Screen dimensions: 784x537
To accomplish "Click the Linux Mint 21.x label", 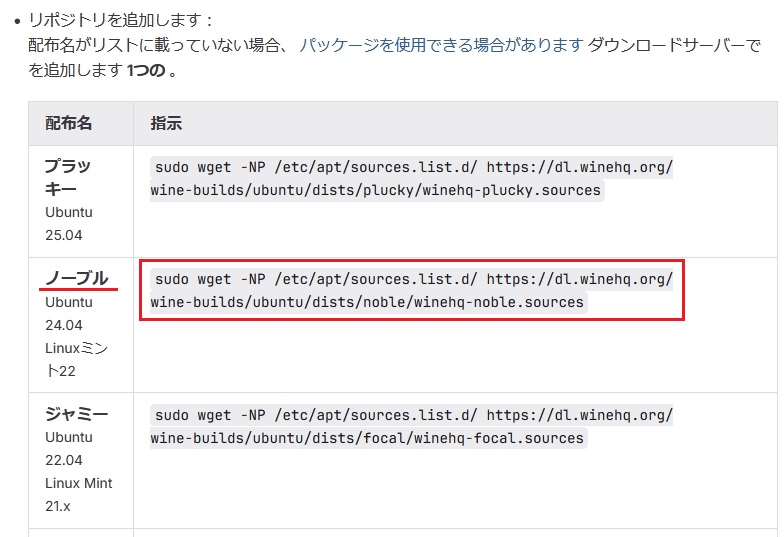I will click(78, 495).
